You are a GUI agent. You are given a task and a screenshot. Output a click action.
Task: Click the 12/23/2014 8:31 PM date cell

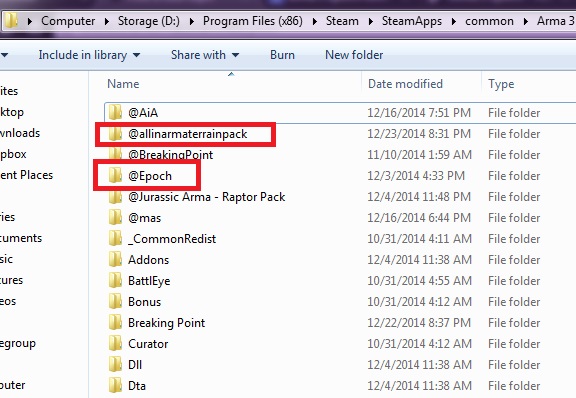point(419,134)
